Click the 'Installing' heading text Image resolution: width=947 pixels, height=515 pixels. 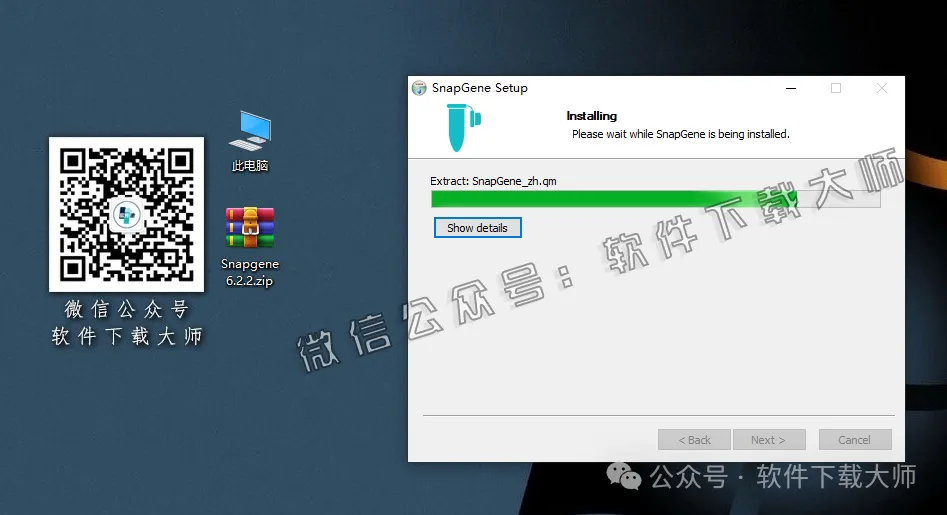point(591,116)
